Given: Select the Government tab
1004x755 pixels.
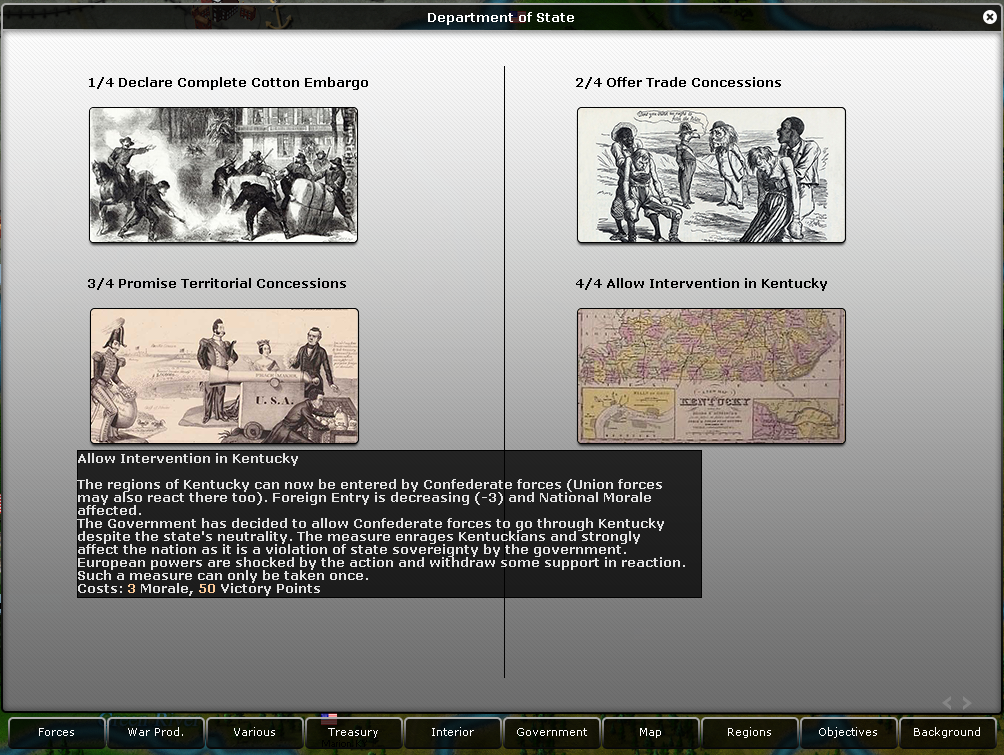Looking at the screenshot, I should coord(551,732).
